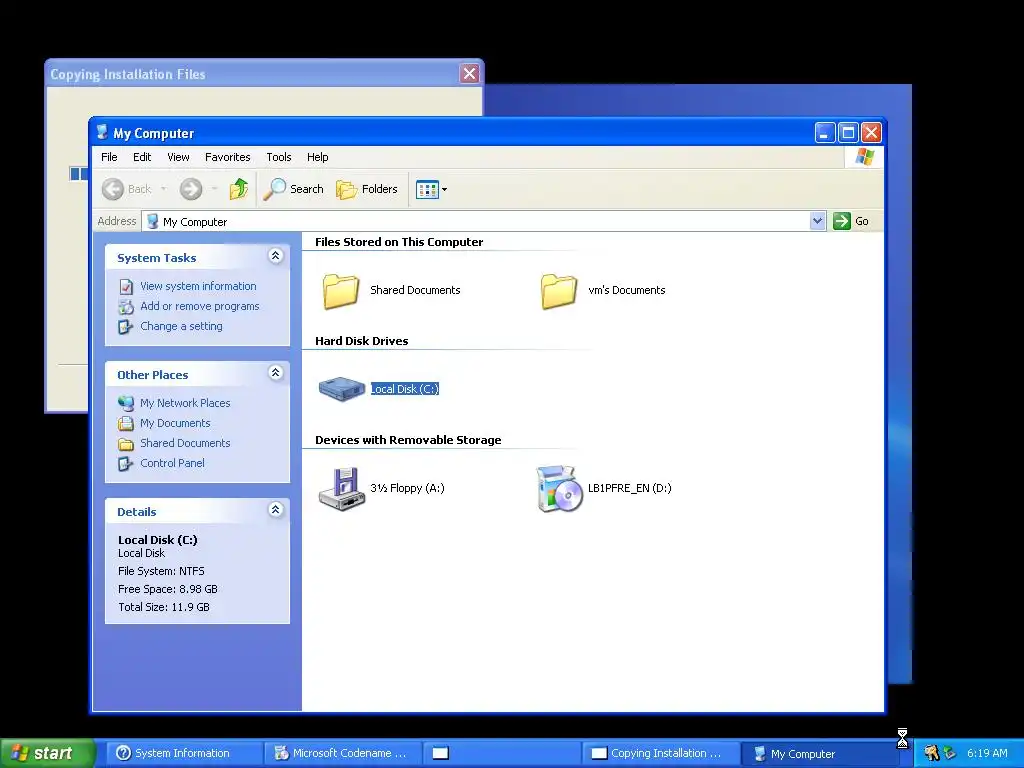This screenshot has width=1024, height=768.
Task: Select the 3½ Floppy (A:) drive icon
Action: click(x=342, y=488)
